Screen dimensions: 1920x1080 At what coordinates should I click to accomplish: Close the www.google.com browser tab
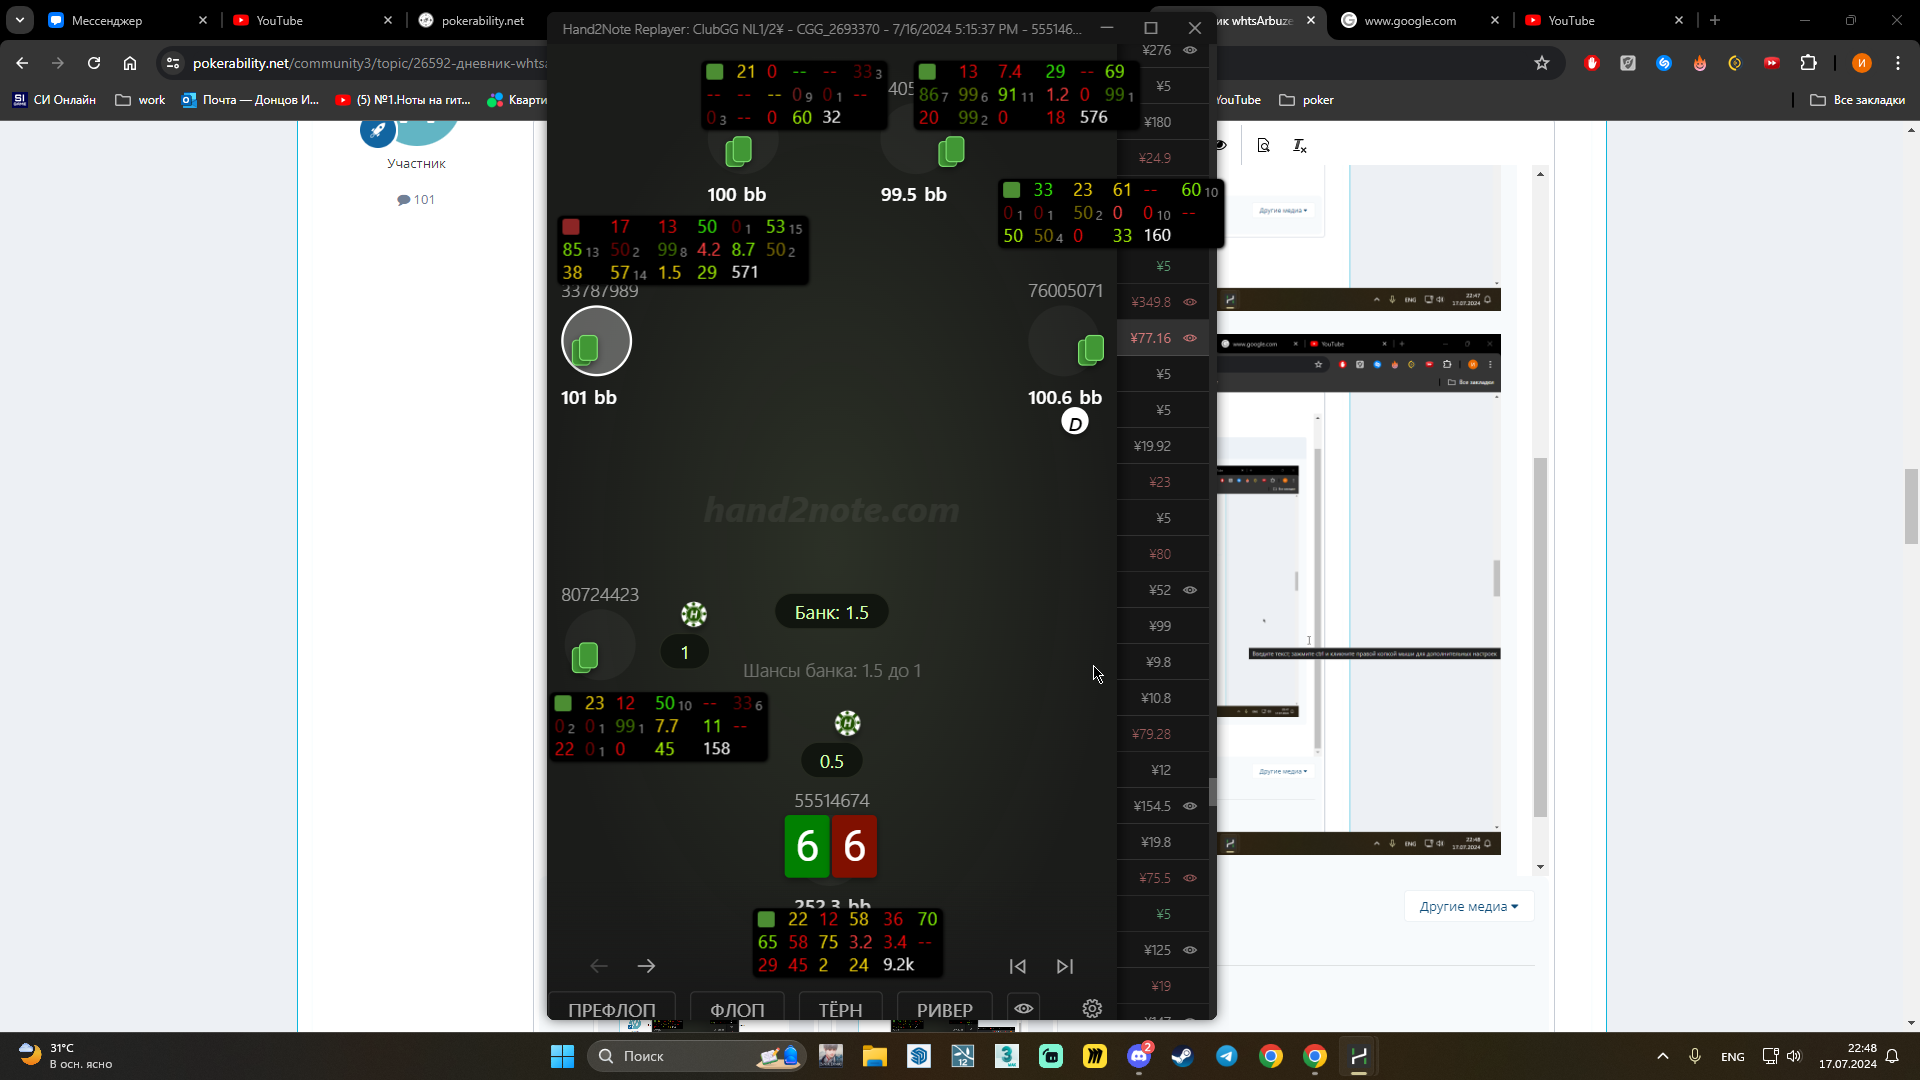pyautogui.click(x=1495, y=20)
